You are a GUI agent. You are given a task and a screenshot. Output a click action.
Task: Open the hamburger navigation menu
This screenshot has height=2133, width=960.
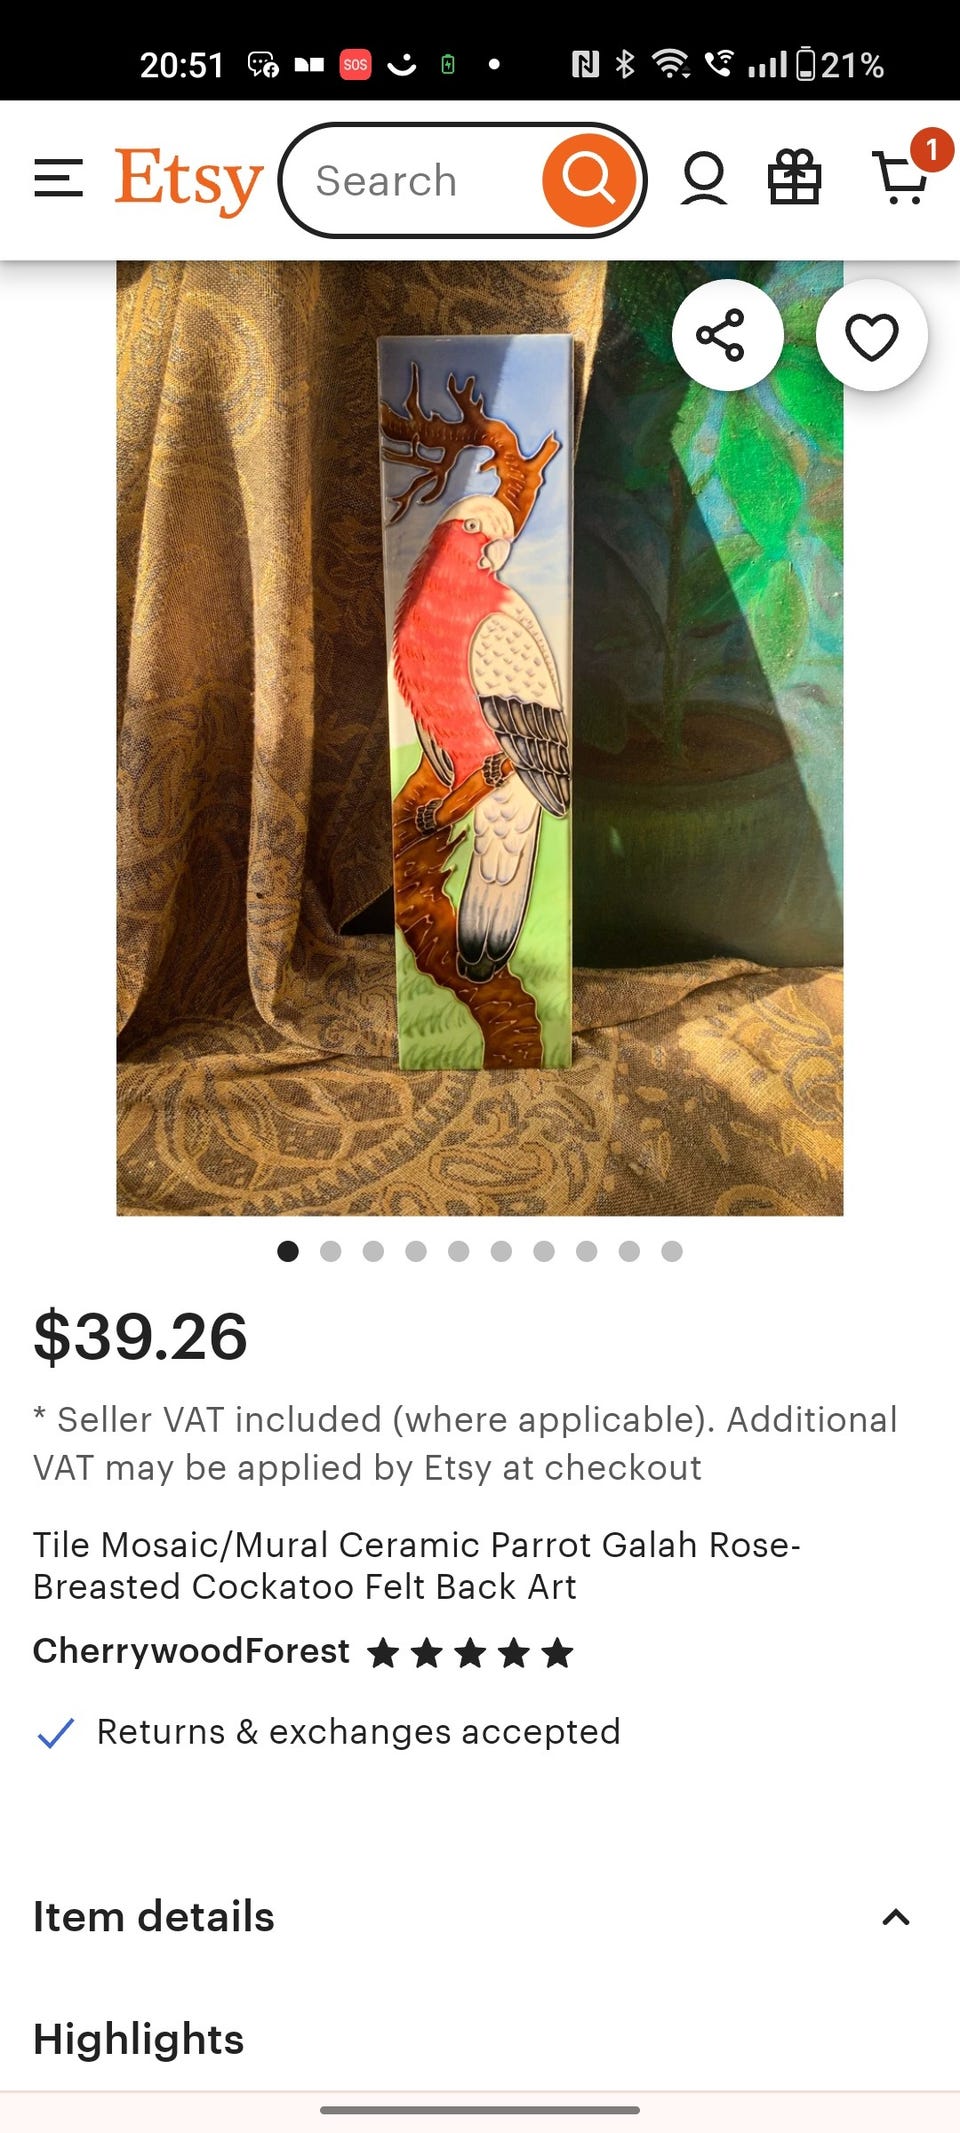pyautogui.click(x=58, y=180)
